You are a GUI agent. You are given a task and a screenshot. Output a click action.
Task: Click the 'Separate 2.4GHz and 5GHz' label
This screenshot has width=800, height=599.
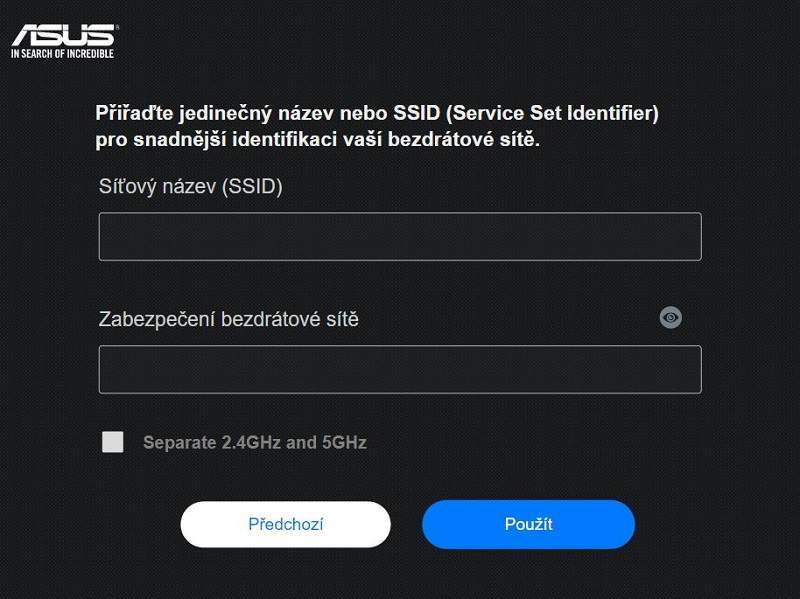(x=254, y=442)
